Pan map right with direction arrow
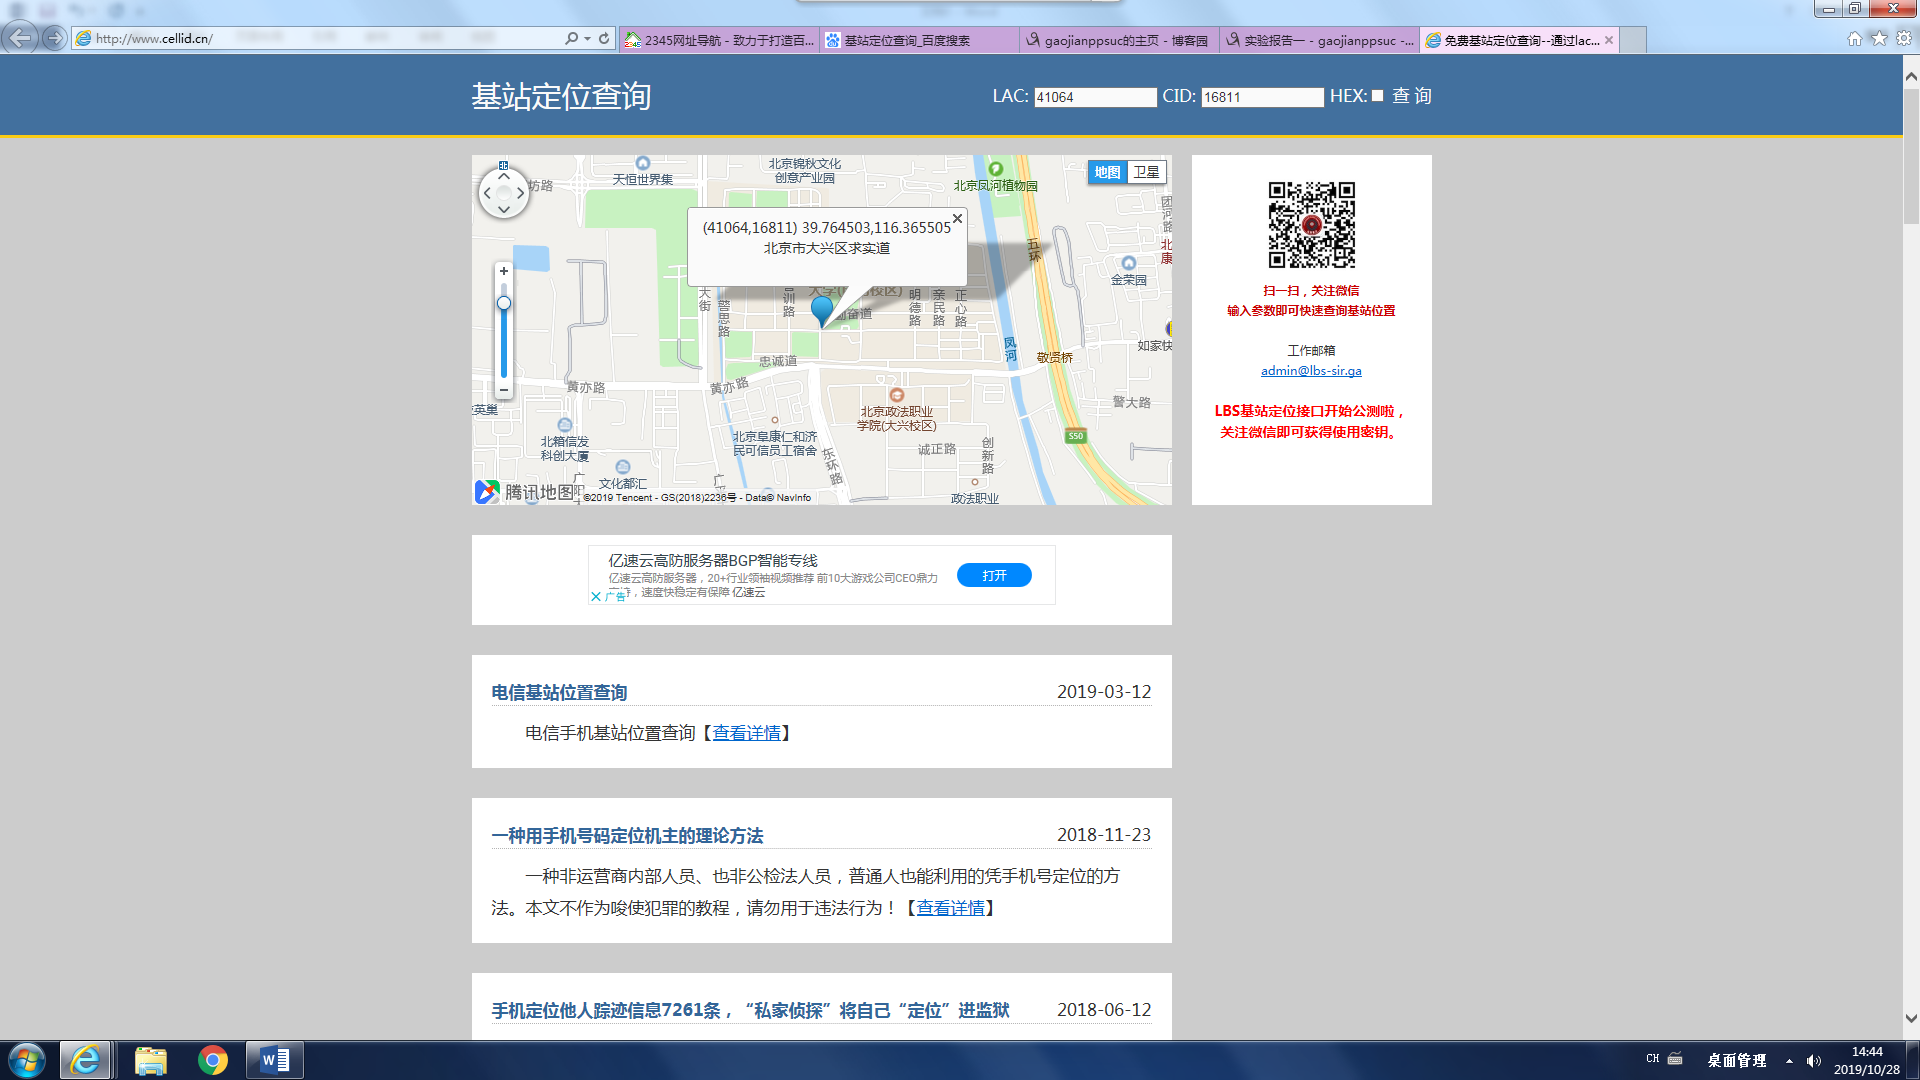Screen dimensions: 1920x1080 click(x=521, y=193)
